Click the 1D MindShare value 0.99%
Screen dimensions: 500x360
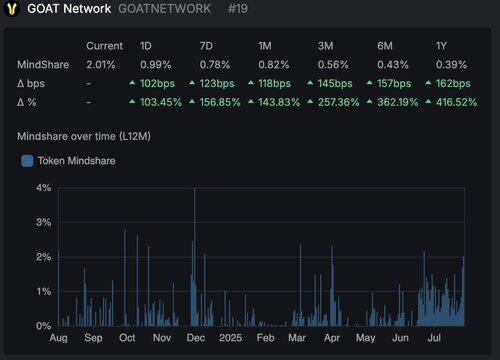(155, 64)
